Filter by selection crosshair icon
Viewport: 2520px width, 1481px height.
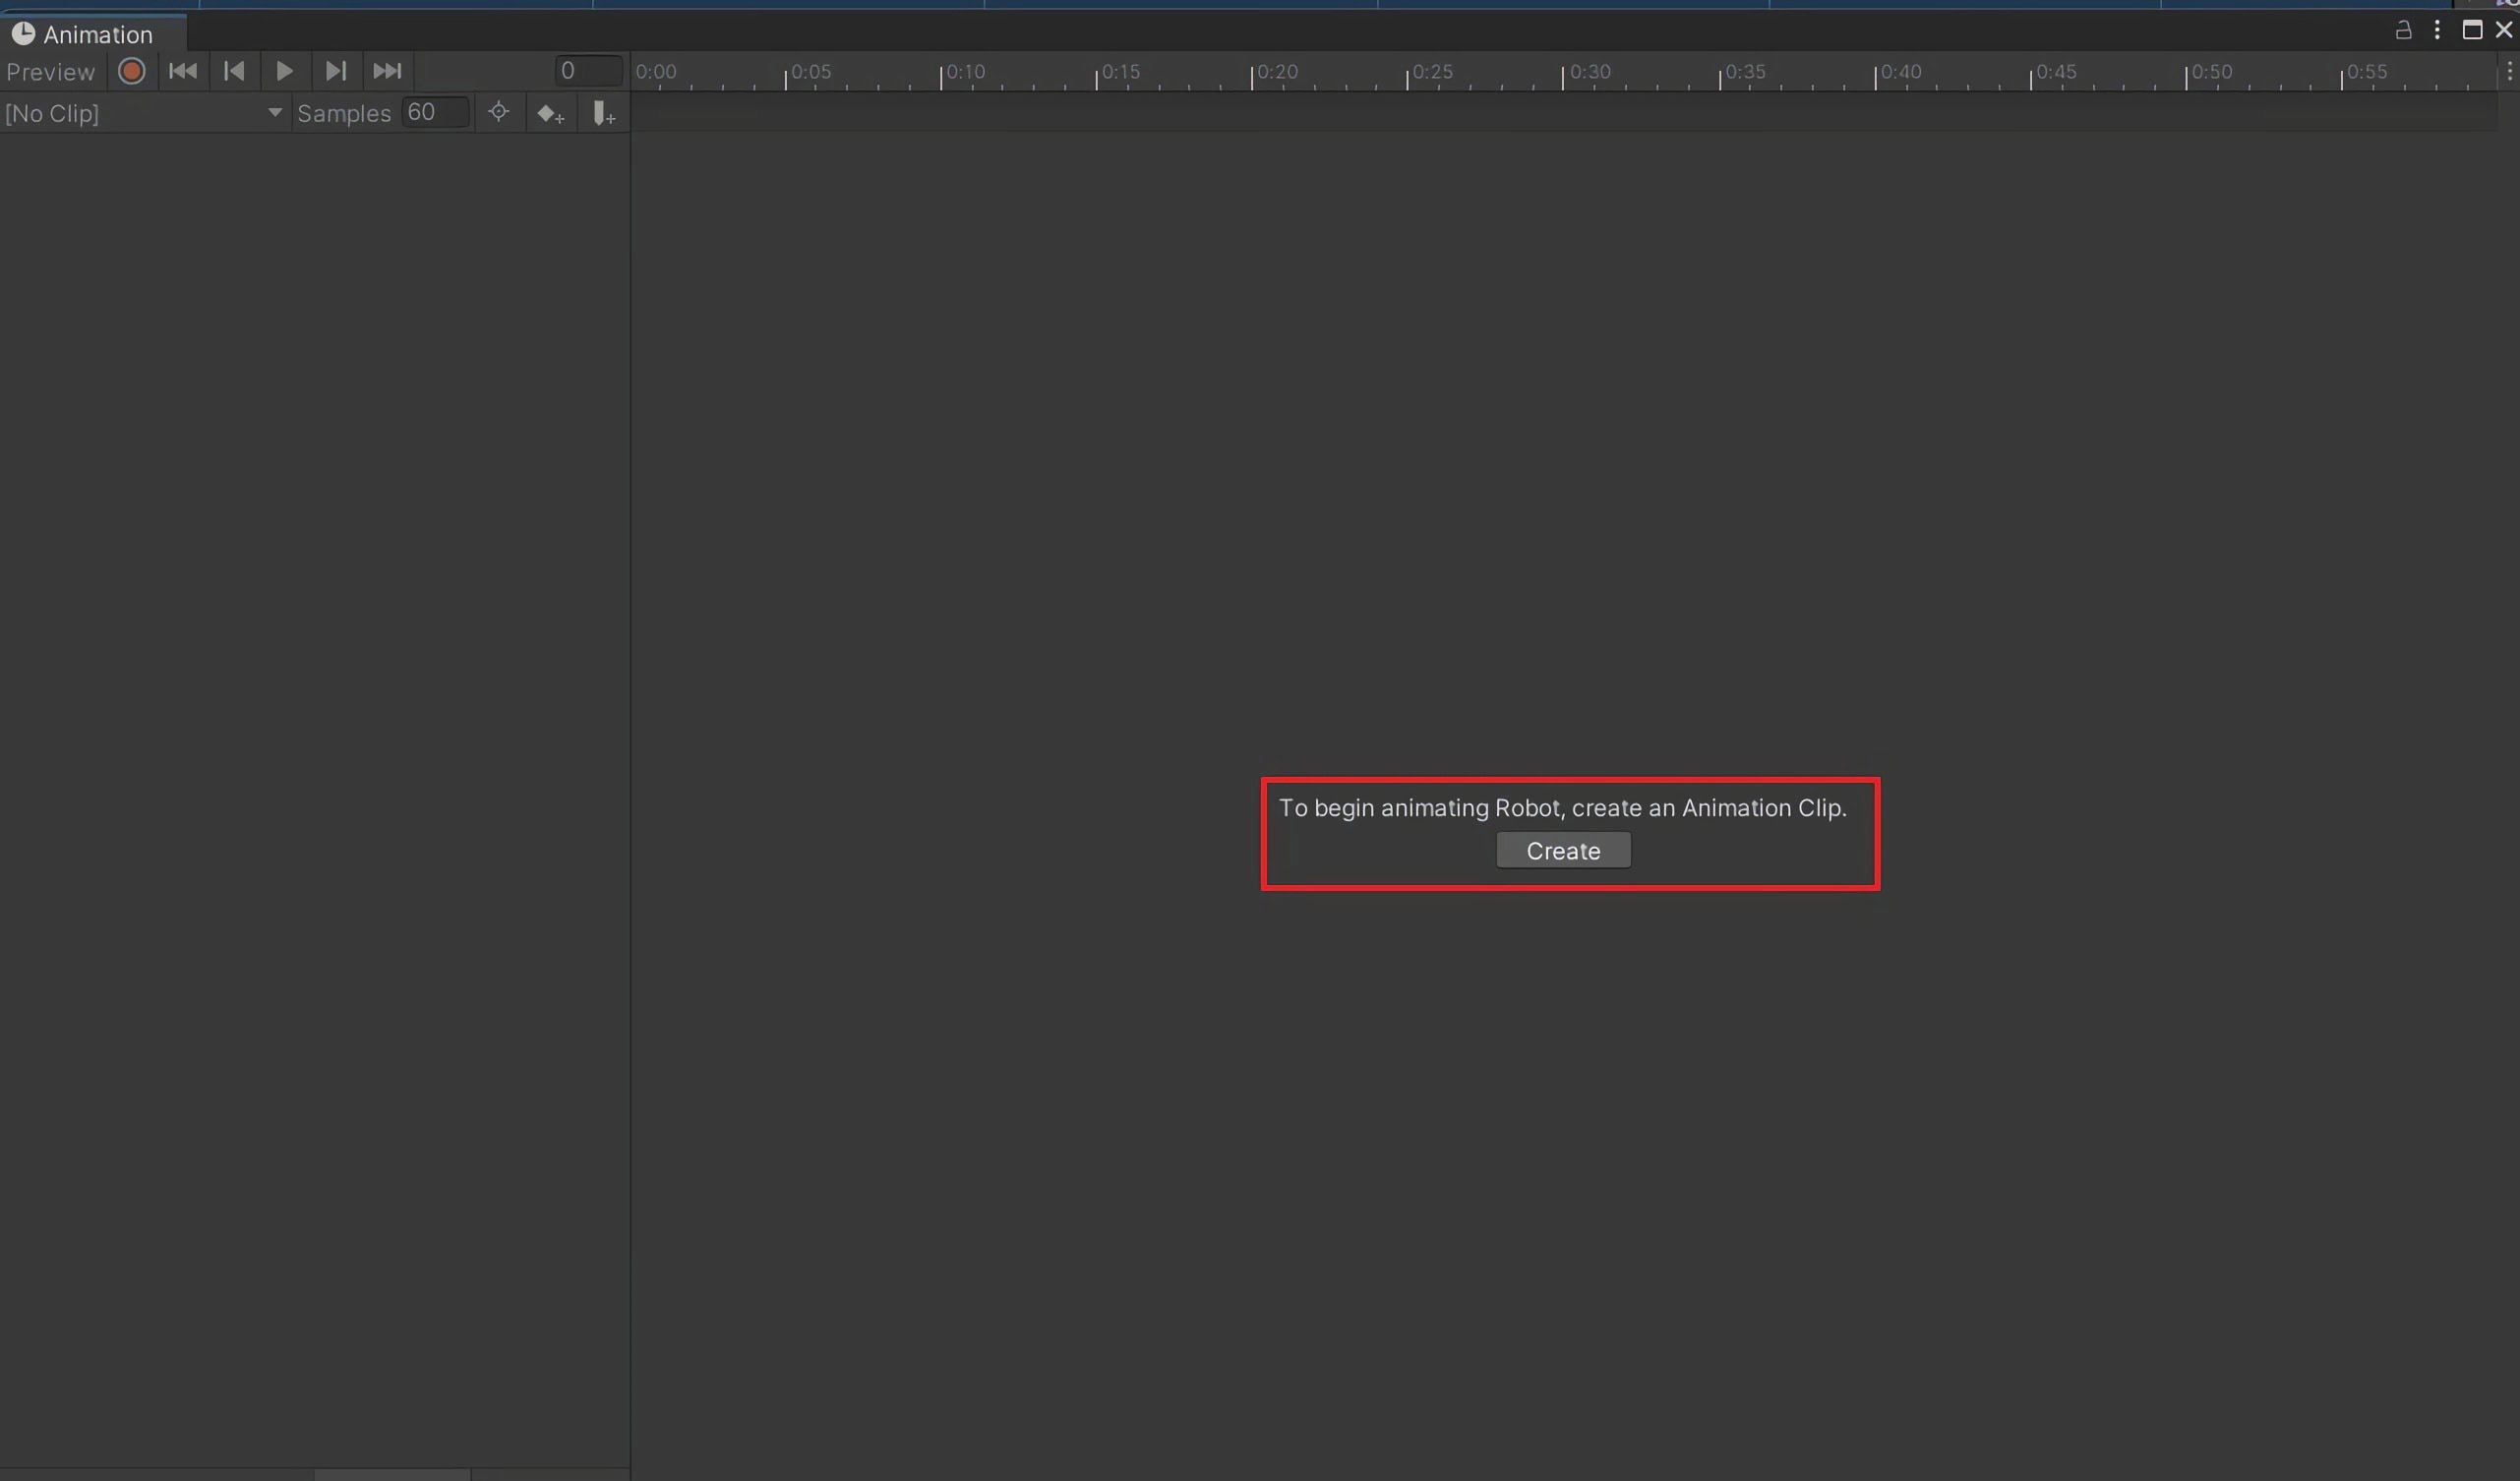tap(499, 113)
